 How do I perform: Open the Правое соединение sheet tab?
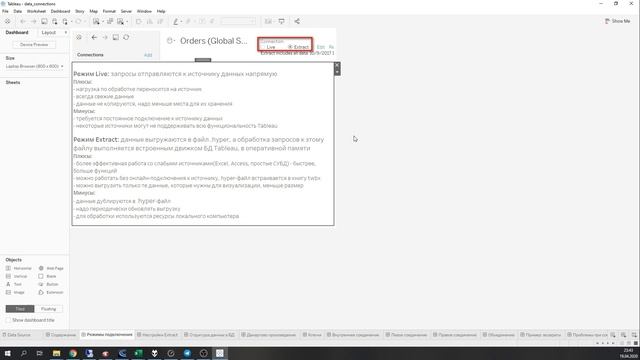(455, 335)
